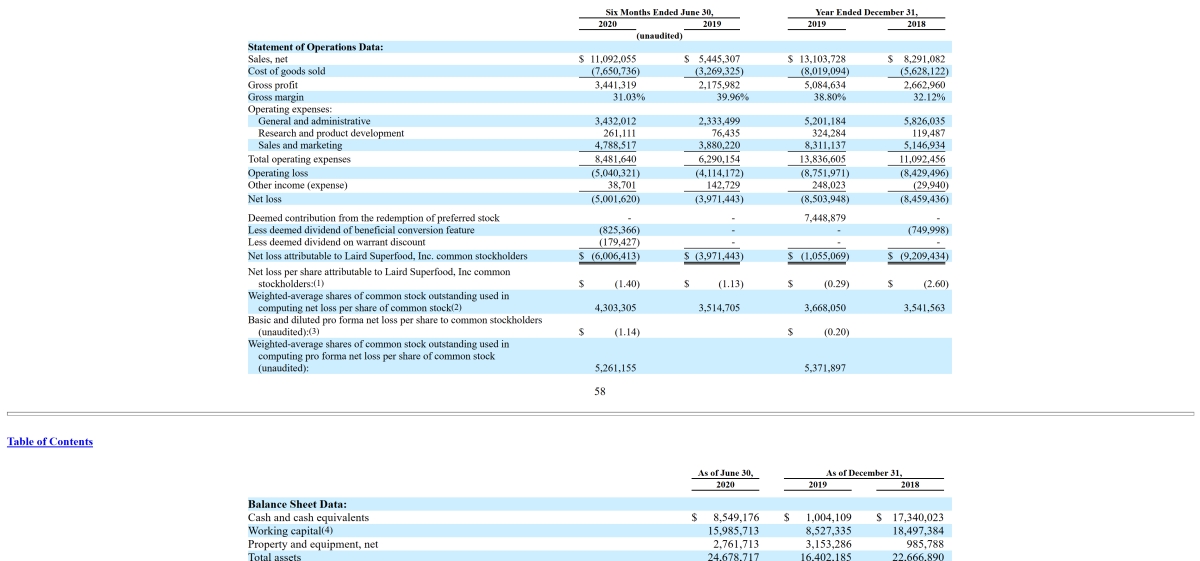Click the 'Property and equipment, net' label
This screenshot has width=1200, height=561.
313,544
